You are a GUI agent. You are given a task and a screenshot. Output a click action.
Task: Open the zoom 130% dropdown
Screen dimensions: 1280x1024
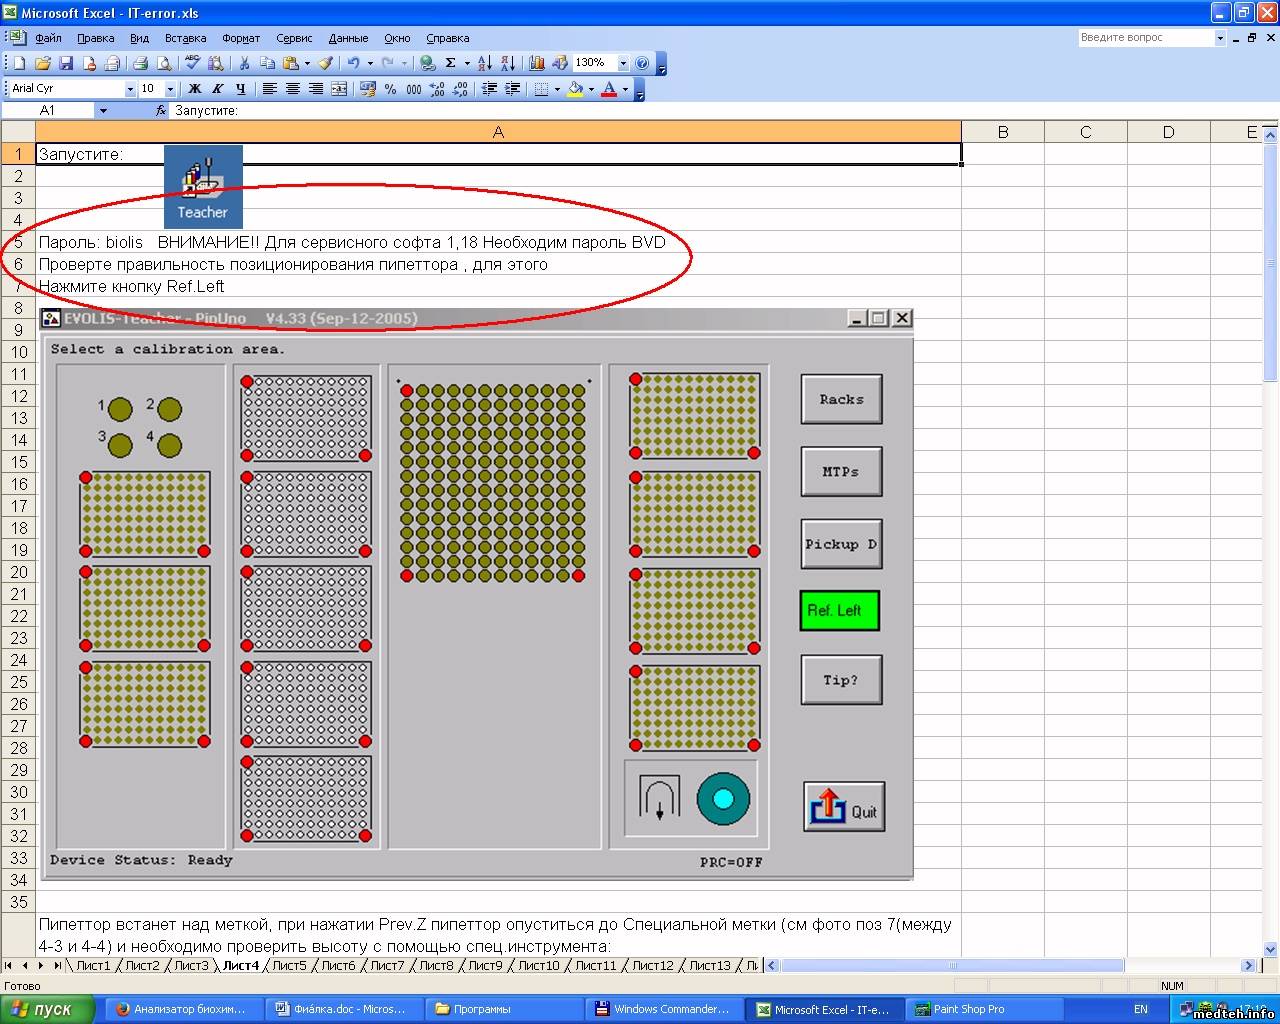[x=623, y=63]
